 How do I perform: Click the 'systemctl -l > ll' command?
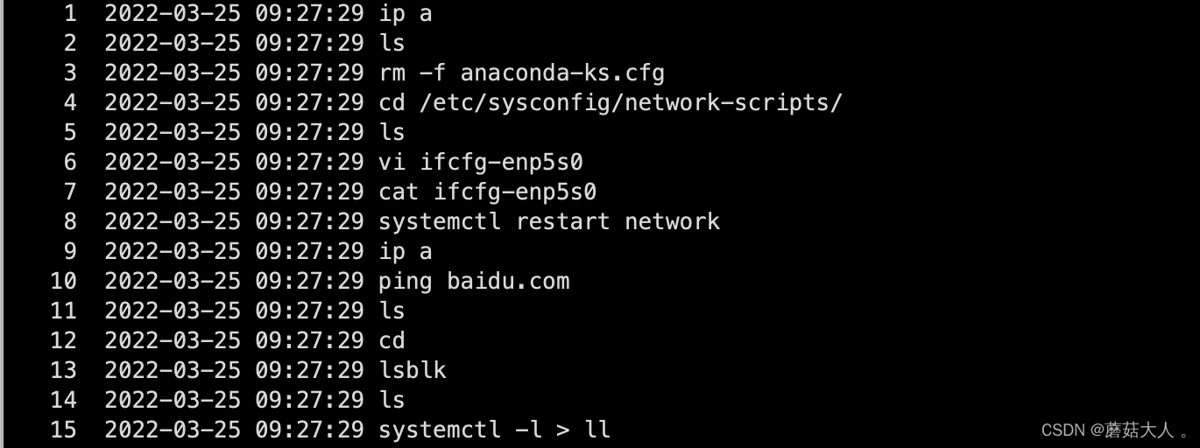click(494, 429)
